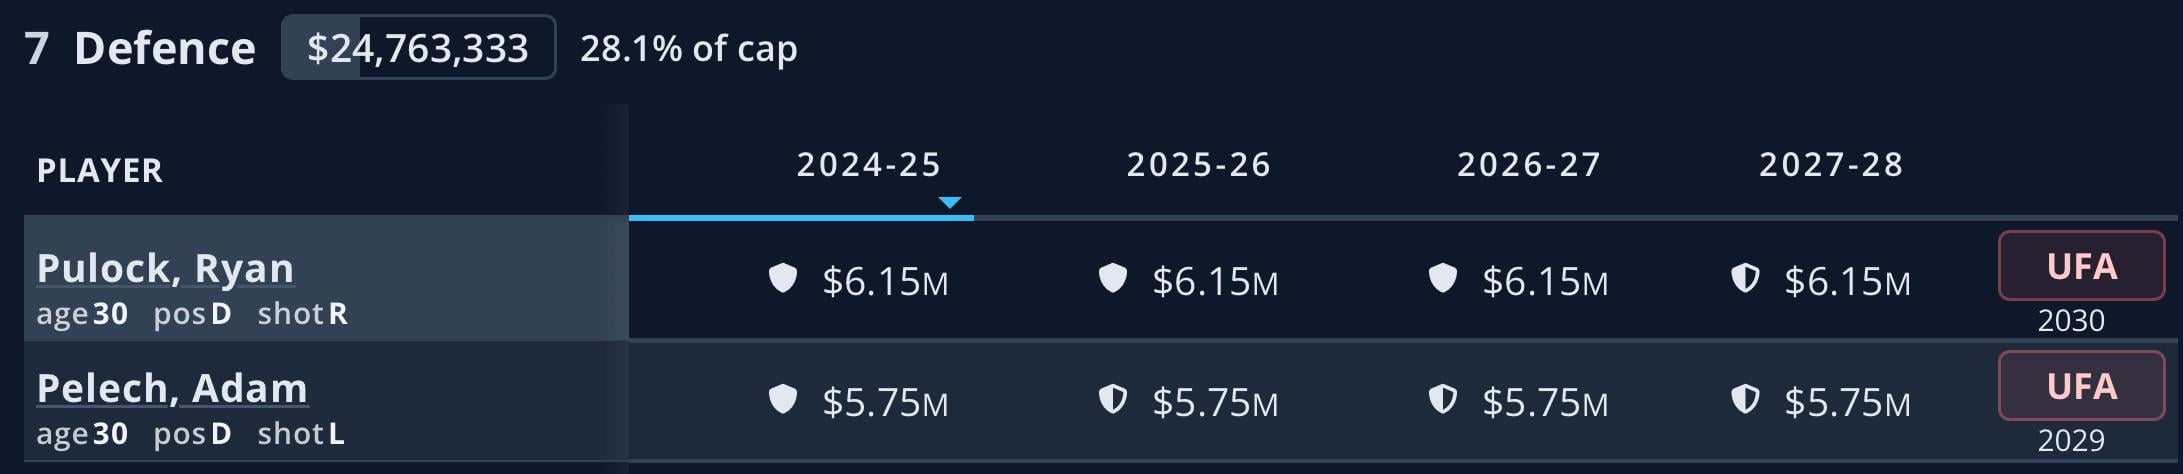2183x474 pixels.
Task: Click shield icon for Pulock's 2026-27 salary
Action: (x=1442, y=278)
